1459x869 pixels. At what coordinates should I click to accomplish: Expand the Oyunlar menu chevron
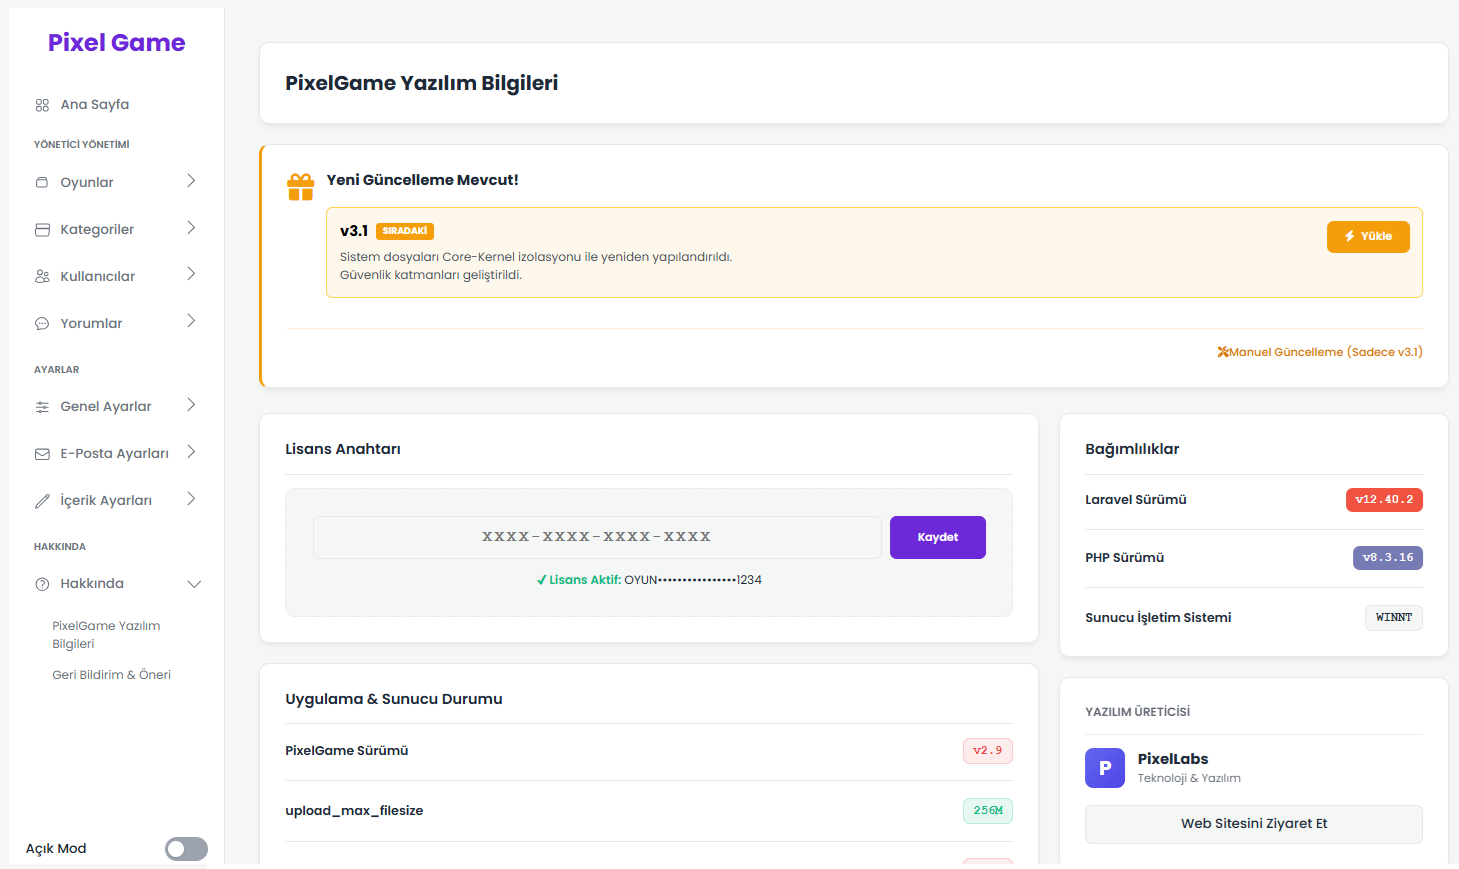pyautogui.click(x=191, y=181)
